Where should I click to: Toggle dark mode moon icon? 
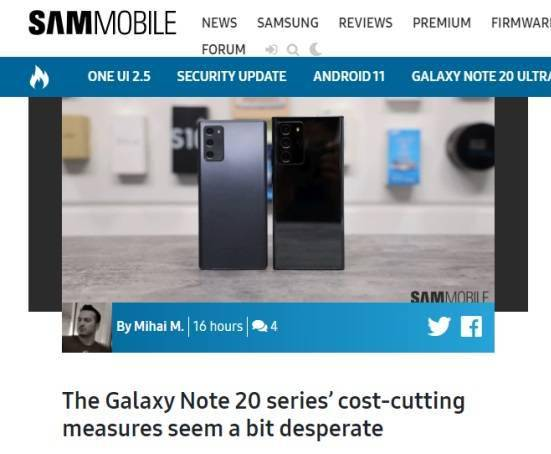[315, 49]
